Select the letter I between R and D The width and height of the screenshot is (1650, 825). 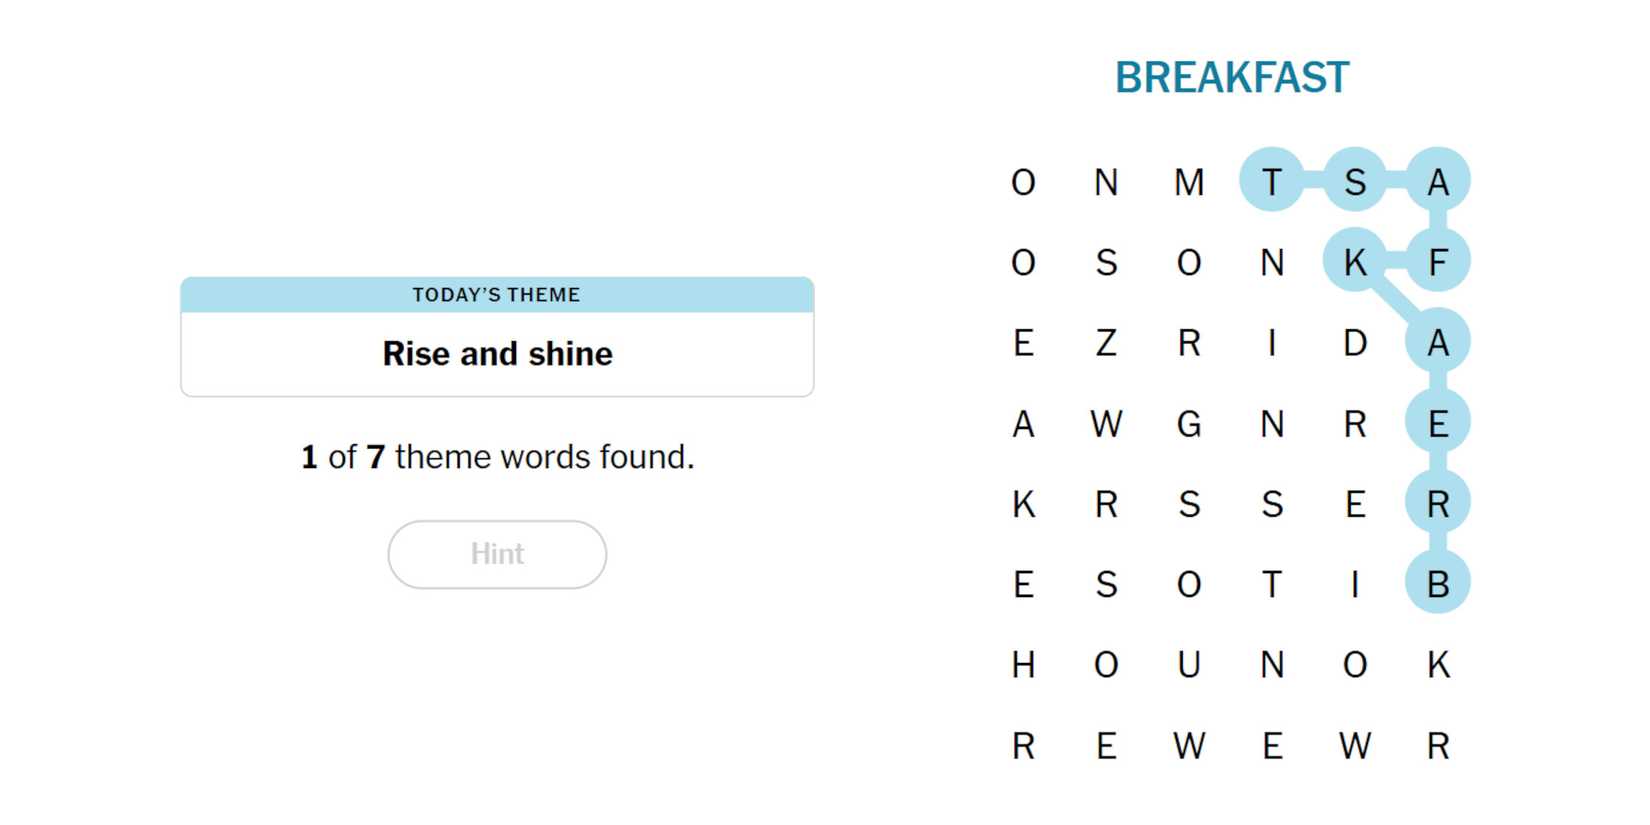pos(1271,343)
